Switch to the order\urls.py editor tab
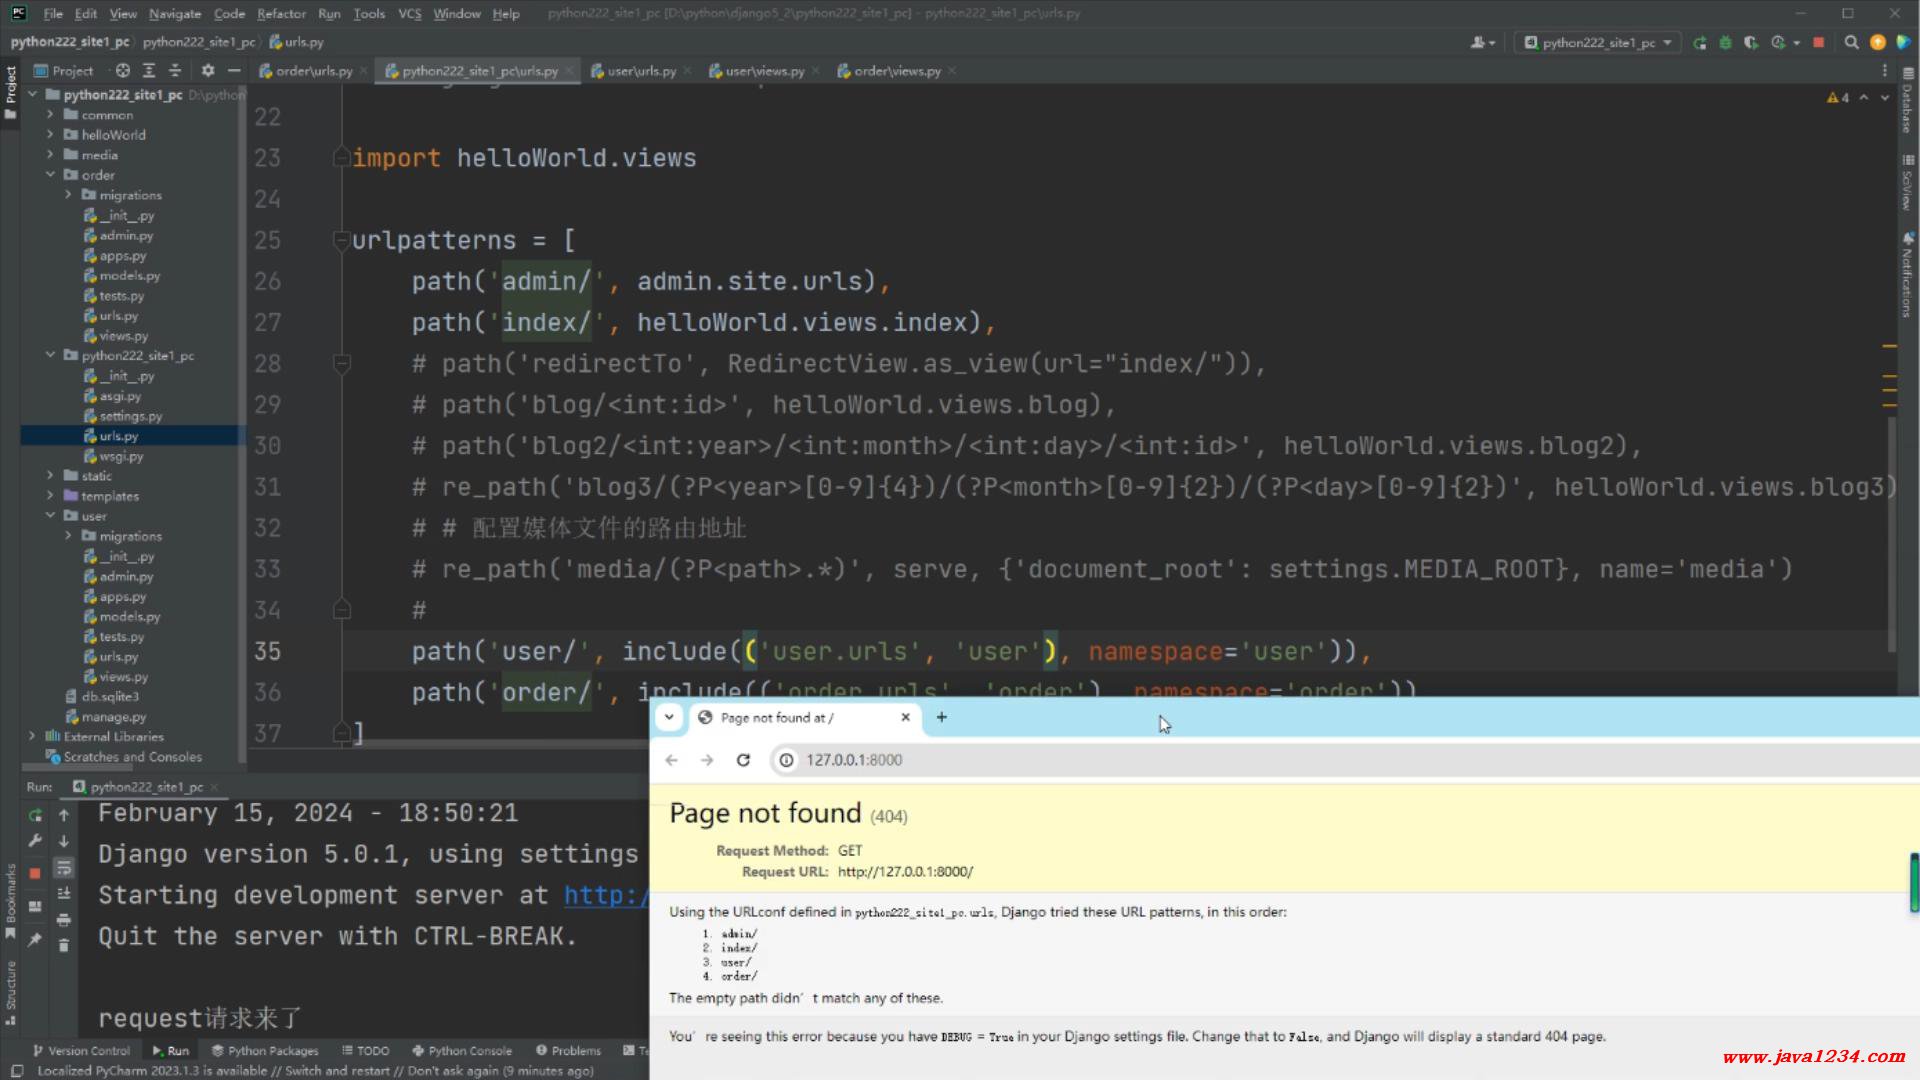This screenshot has height=1080, width=1920. [313, 71]
